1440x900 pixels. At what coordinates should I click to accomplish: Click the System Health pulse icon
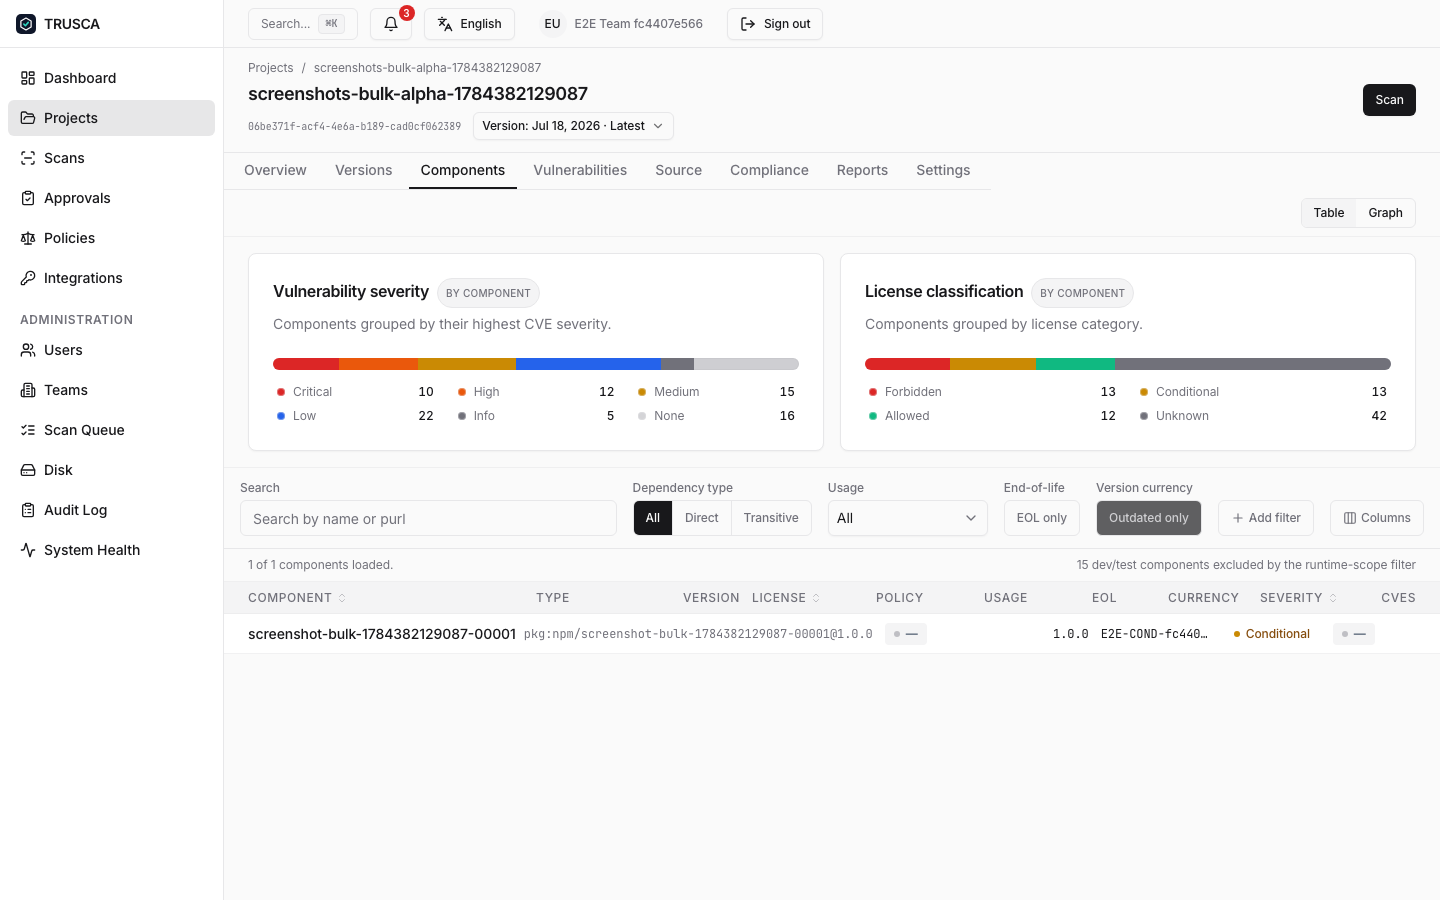28,550
